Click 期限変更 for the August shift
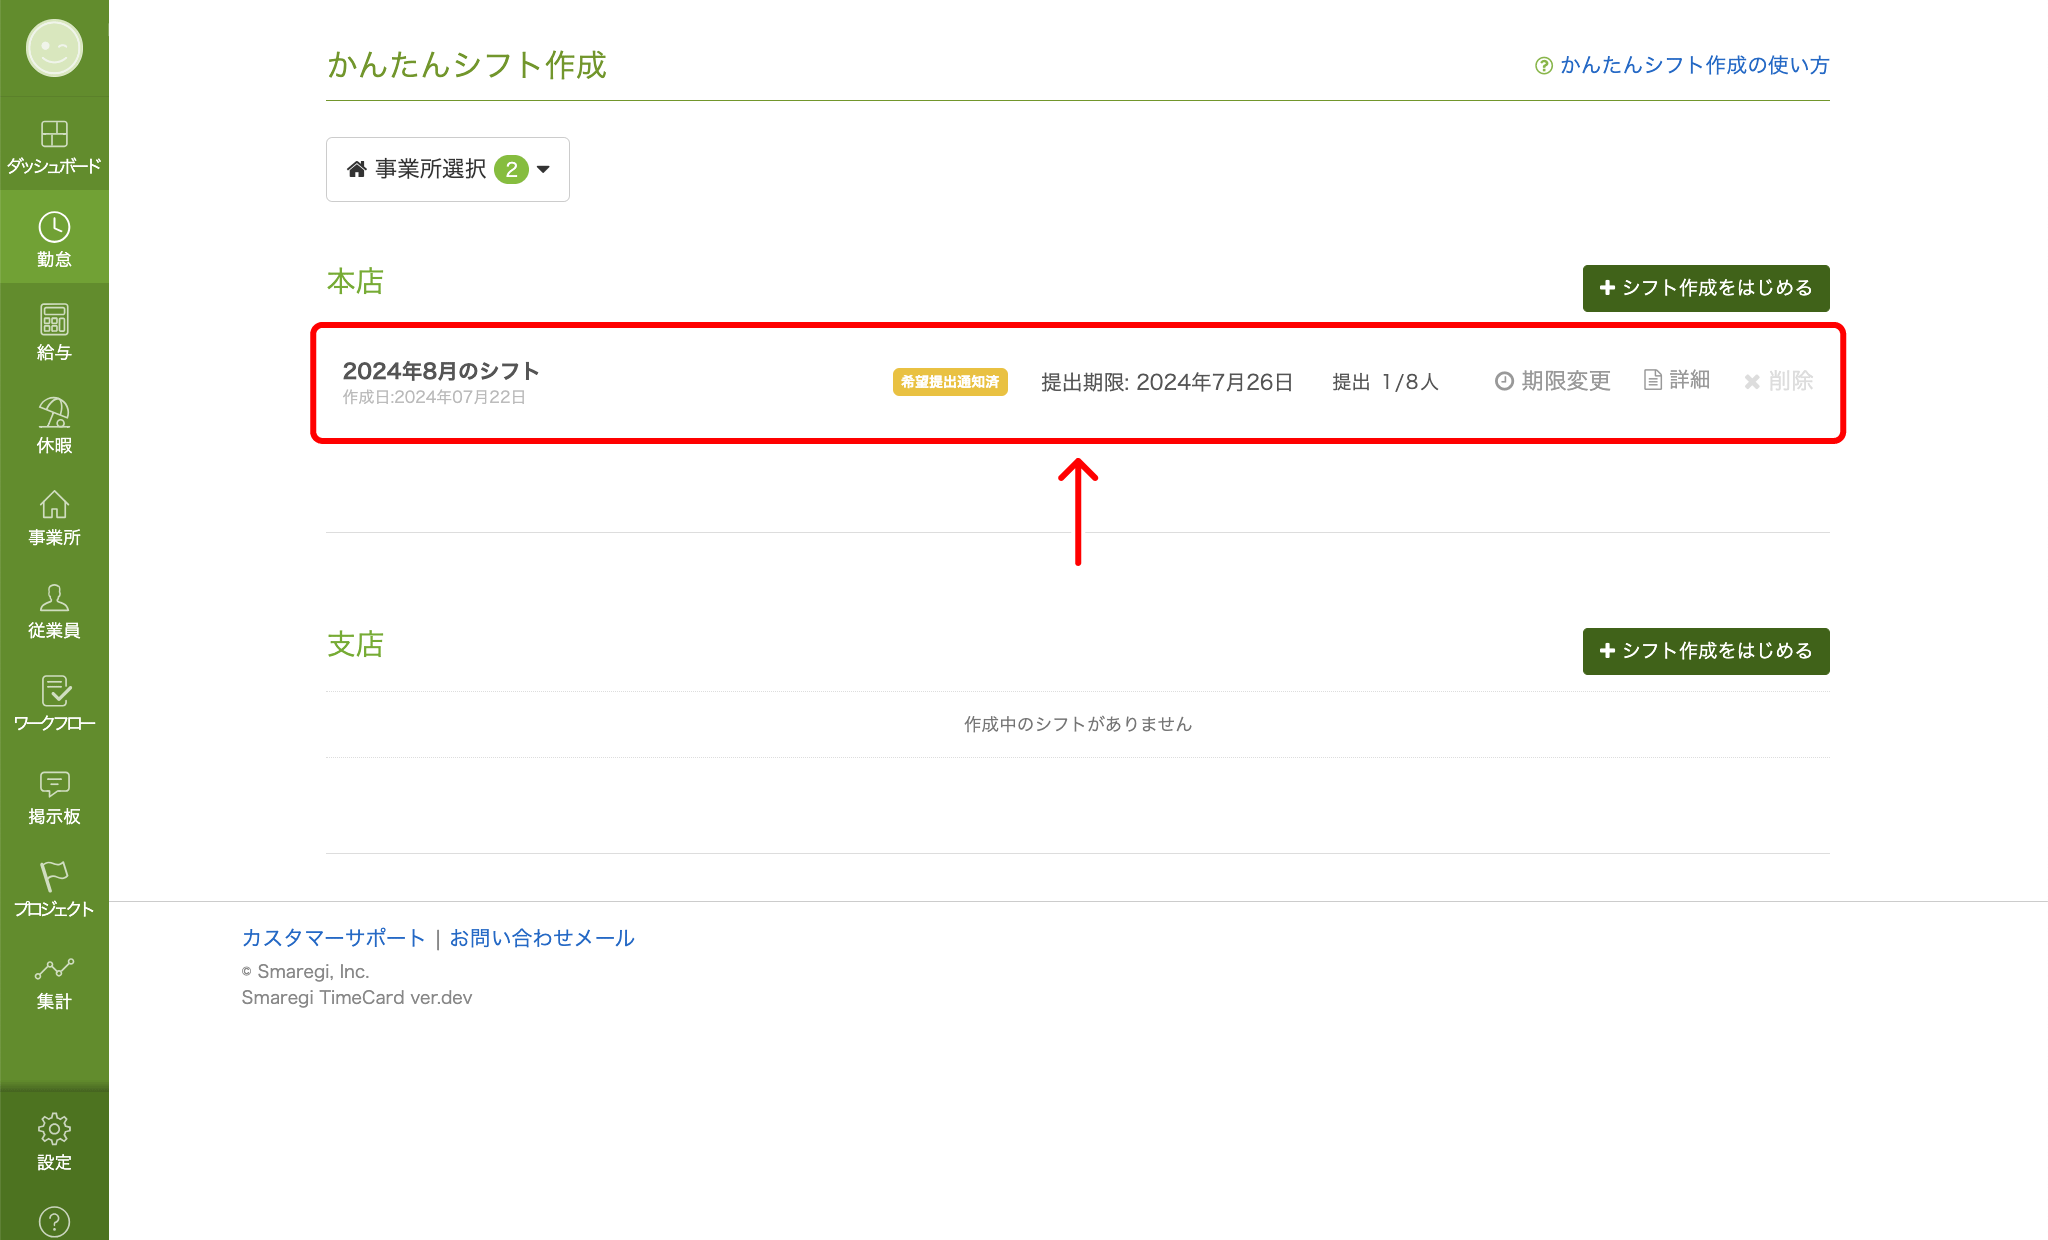 pos(1553,381)
